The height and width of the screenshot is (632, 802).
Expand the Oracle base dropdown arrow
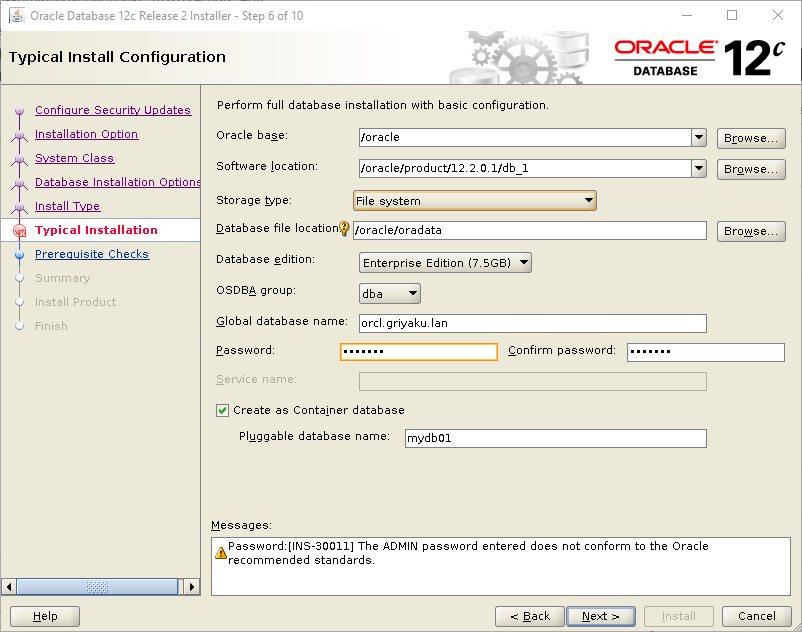(699, 137)
